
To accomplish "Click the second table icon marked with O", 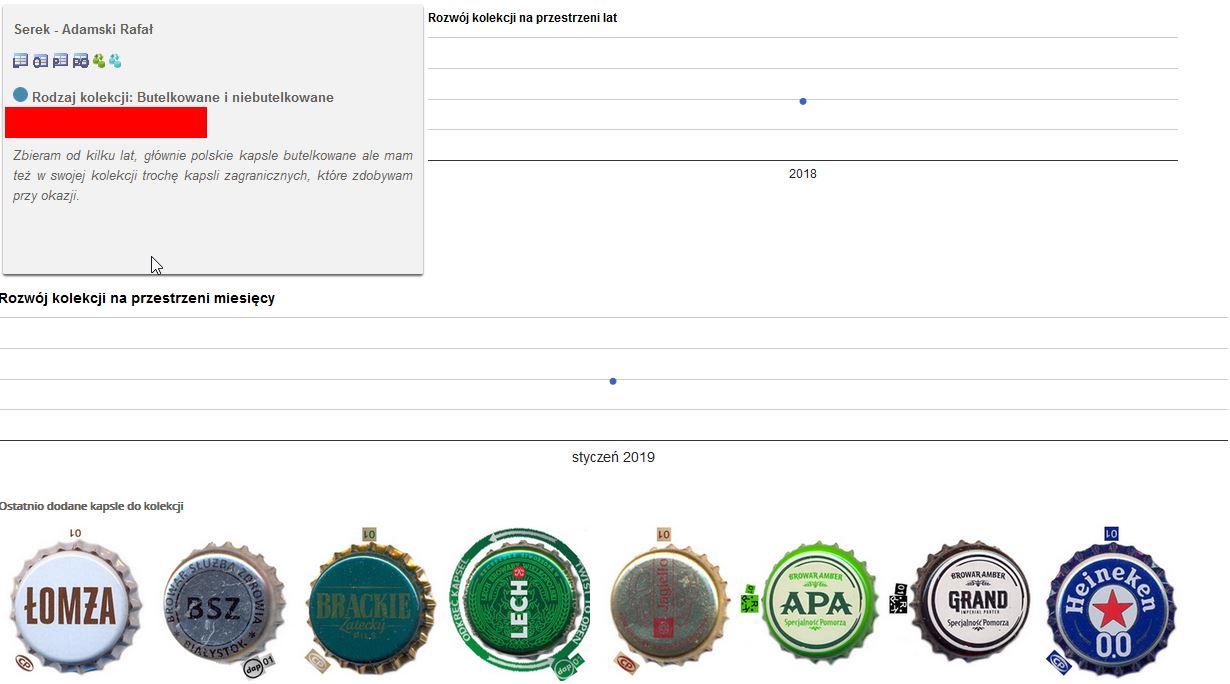I will pos(40,61).
